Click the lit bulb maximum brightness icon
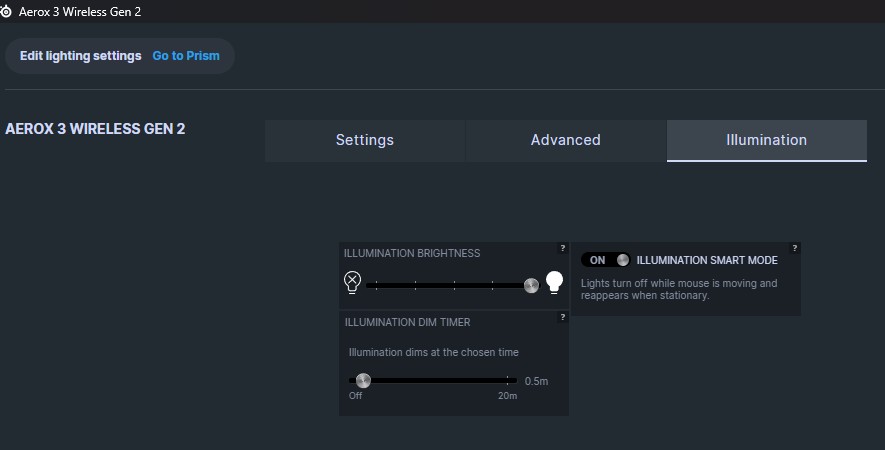885x450 pixels. coord(554,284)
